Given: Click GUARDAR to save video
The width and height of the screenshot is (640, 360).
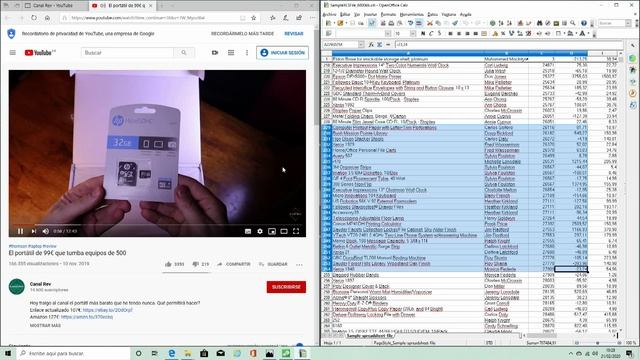Looking at the screenshot, I should point(273,264).
